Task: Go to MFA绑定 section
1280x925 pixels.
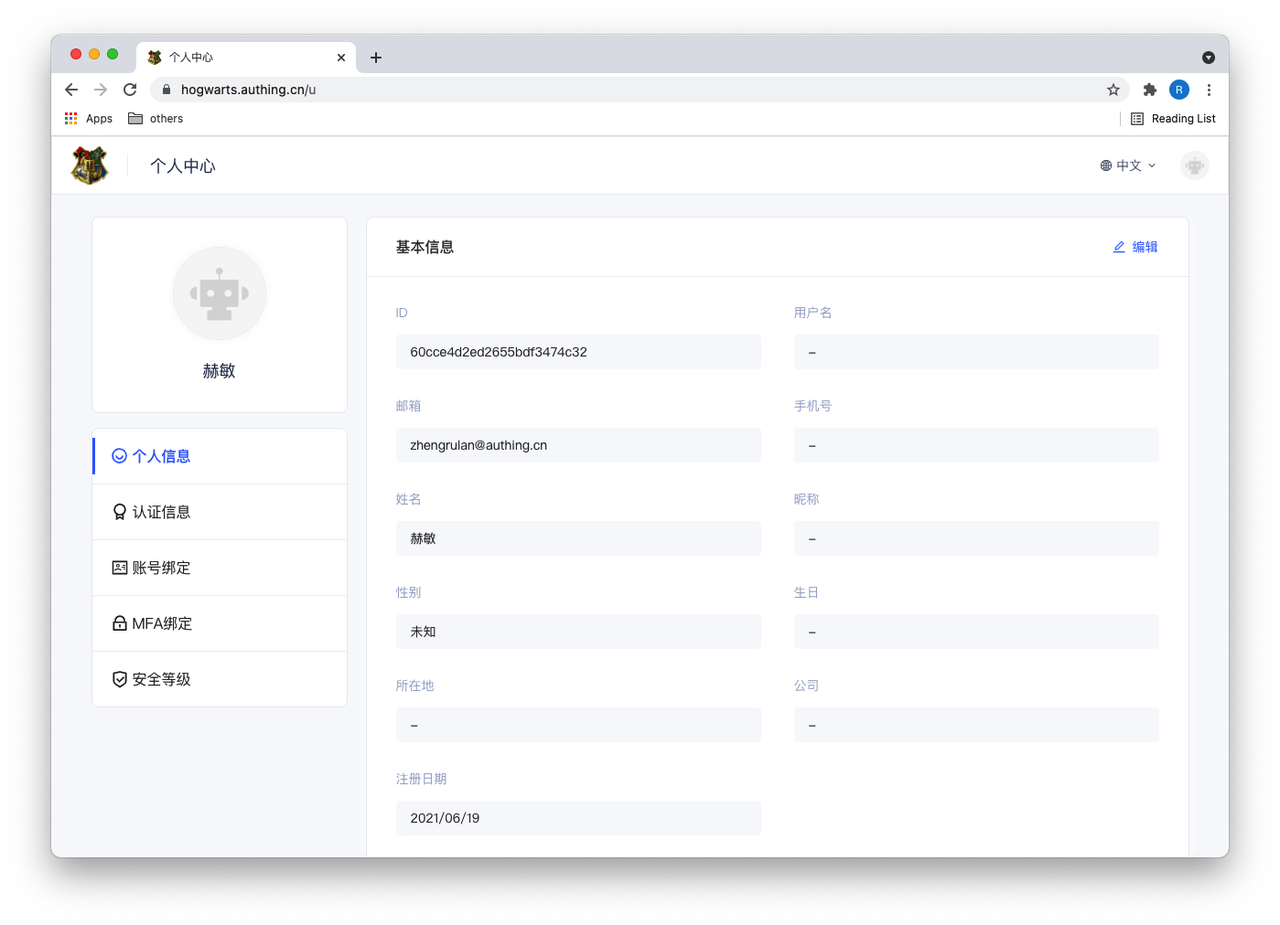Action: (160, 624)
